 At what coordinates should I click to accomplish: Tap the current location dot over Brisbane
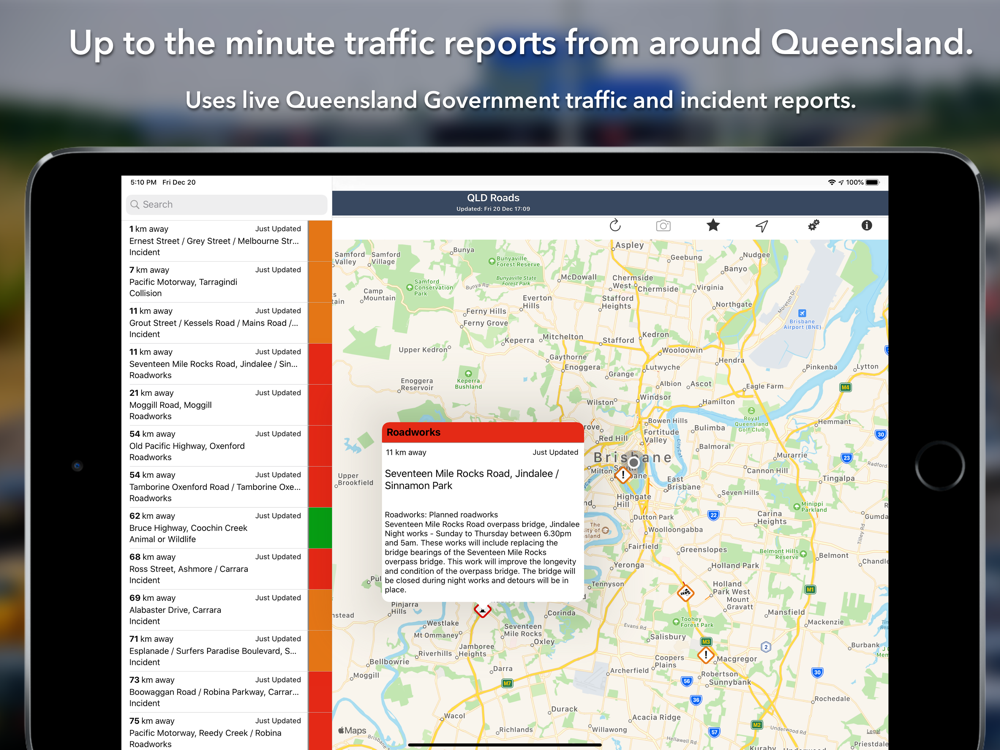[x=633, y=462]
